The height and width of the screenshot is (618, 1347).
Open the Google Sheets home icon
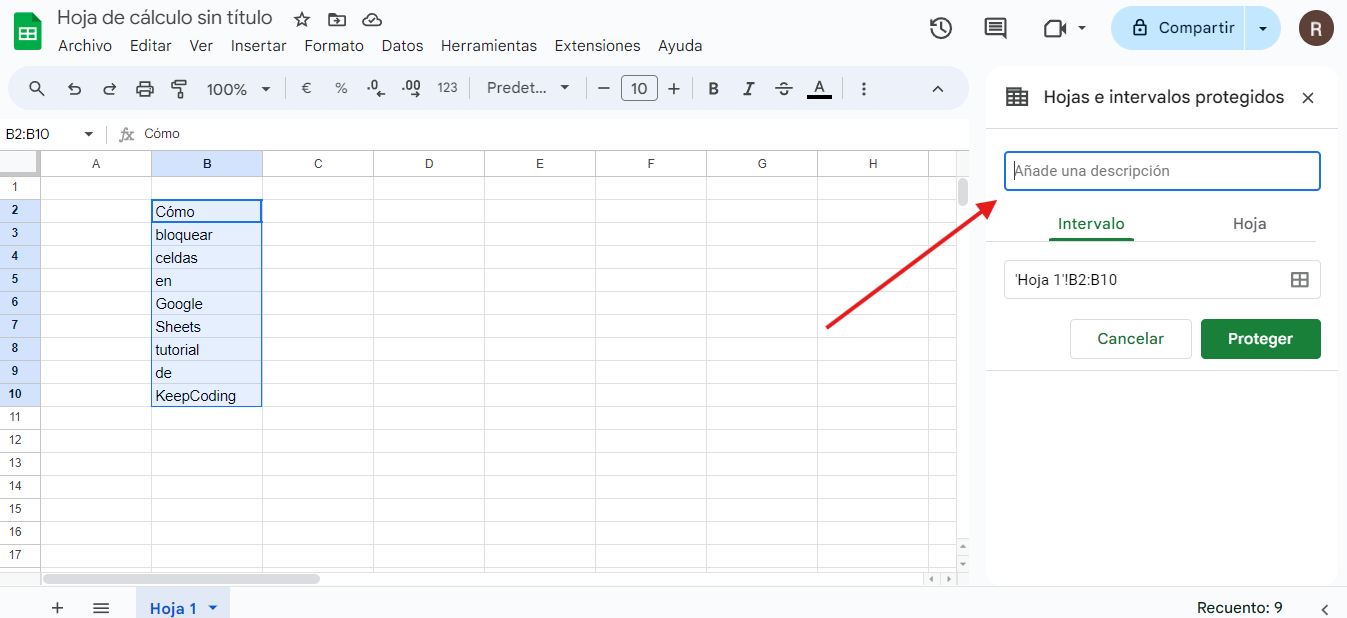[x=27, y=30]
